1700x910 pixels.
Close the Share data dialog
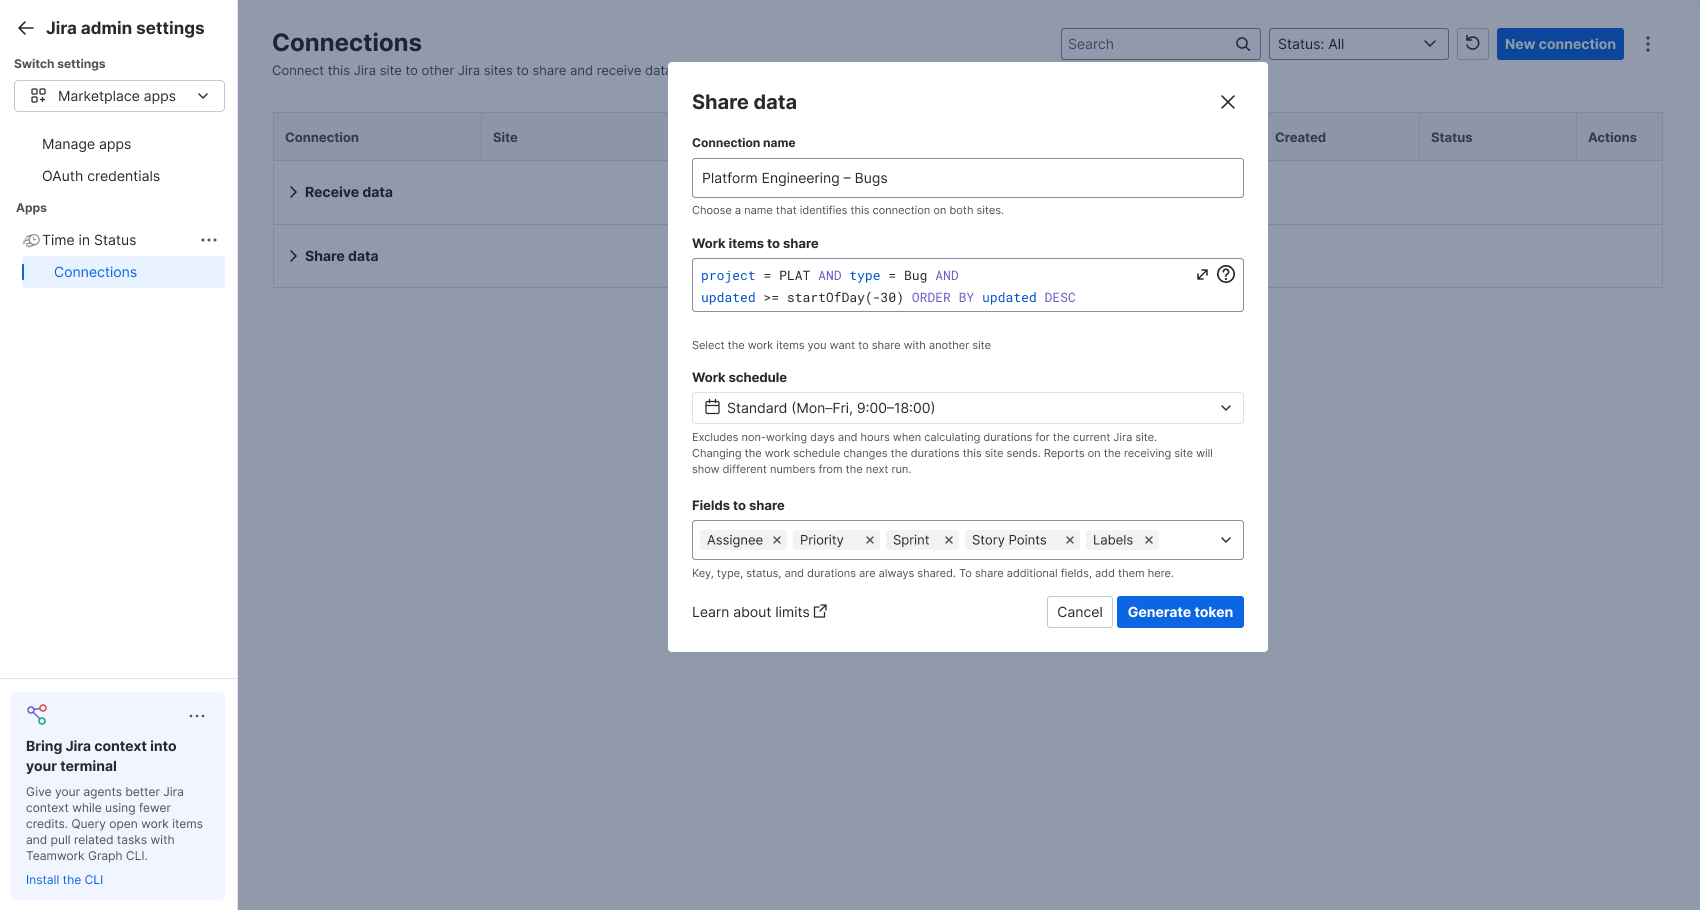[1228, 102]
